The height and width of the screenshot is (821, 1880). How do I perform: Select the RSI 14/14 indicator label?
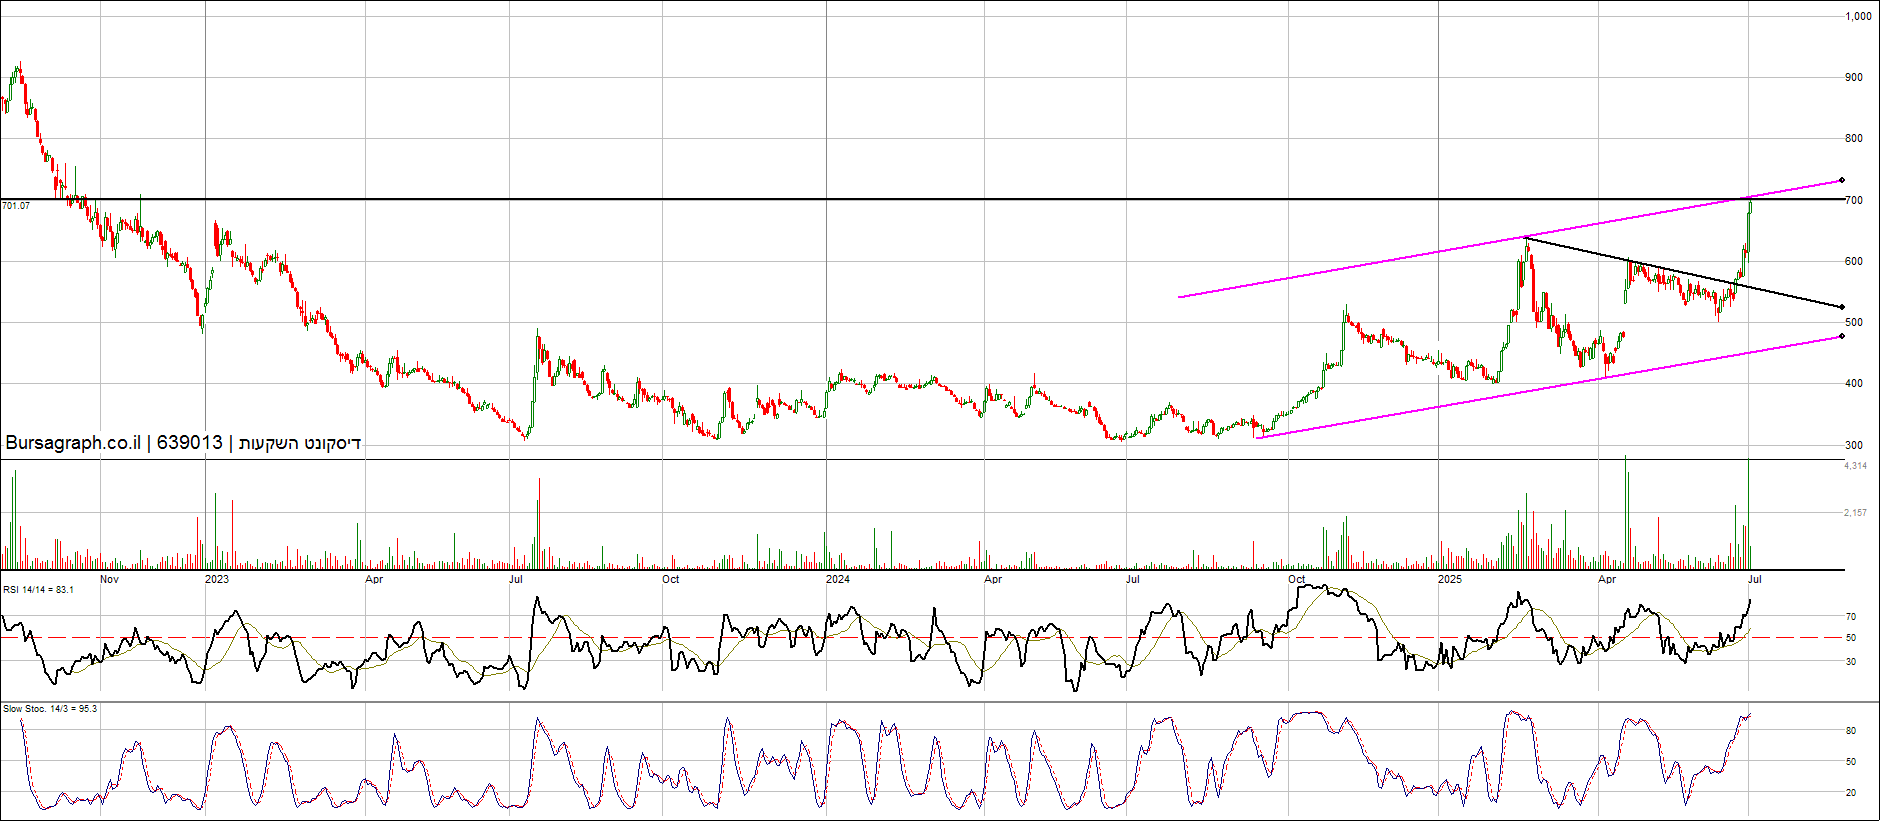[38, 590]
